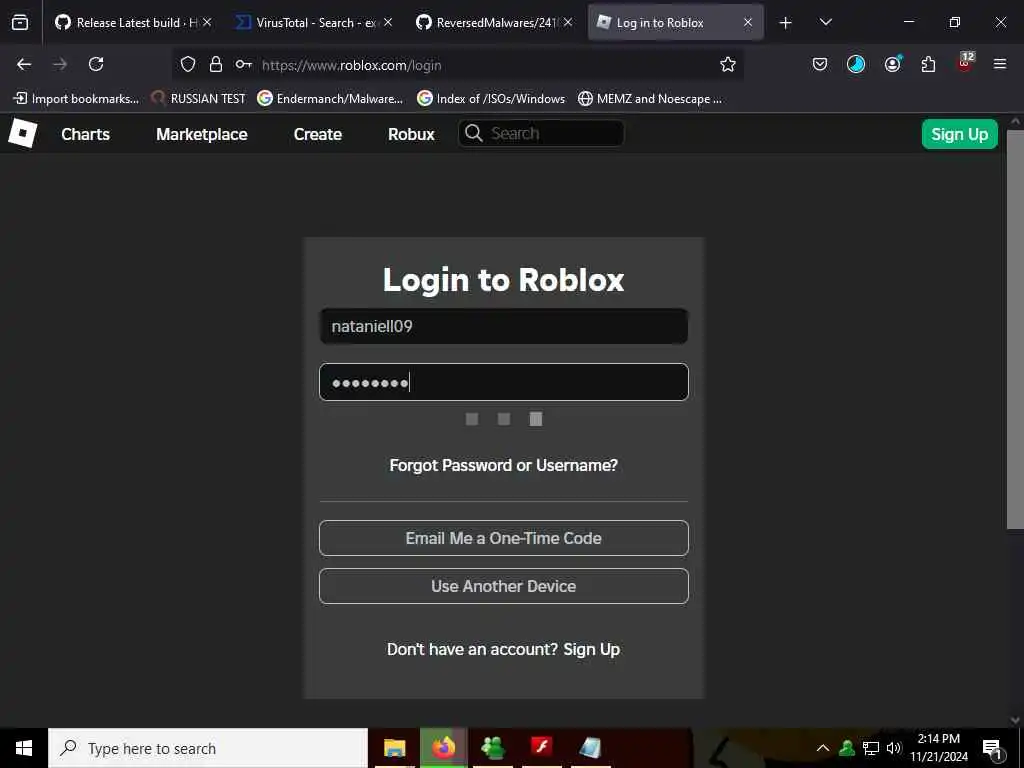
Task: Click the green Sign Up button
Action: point(959,134)
